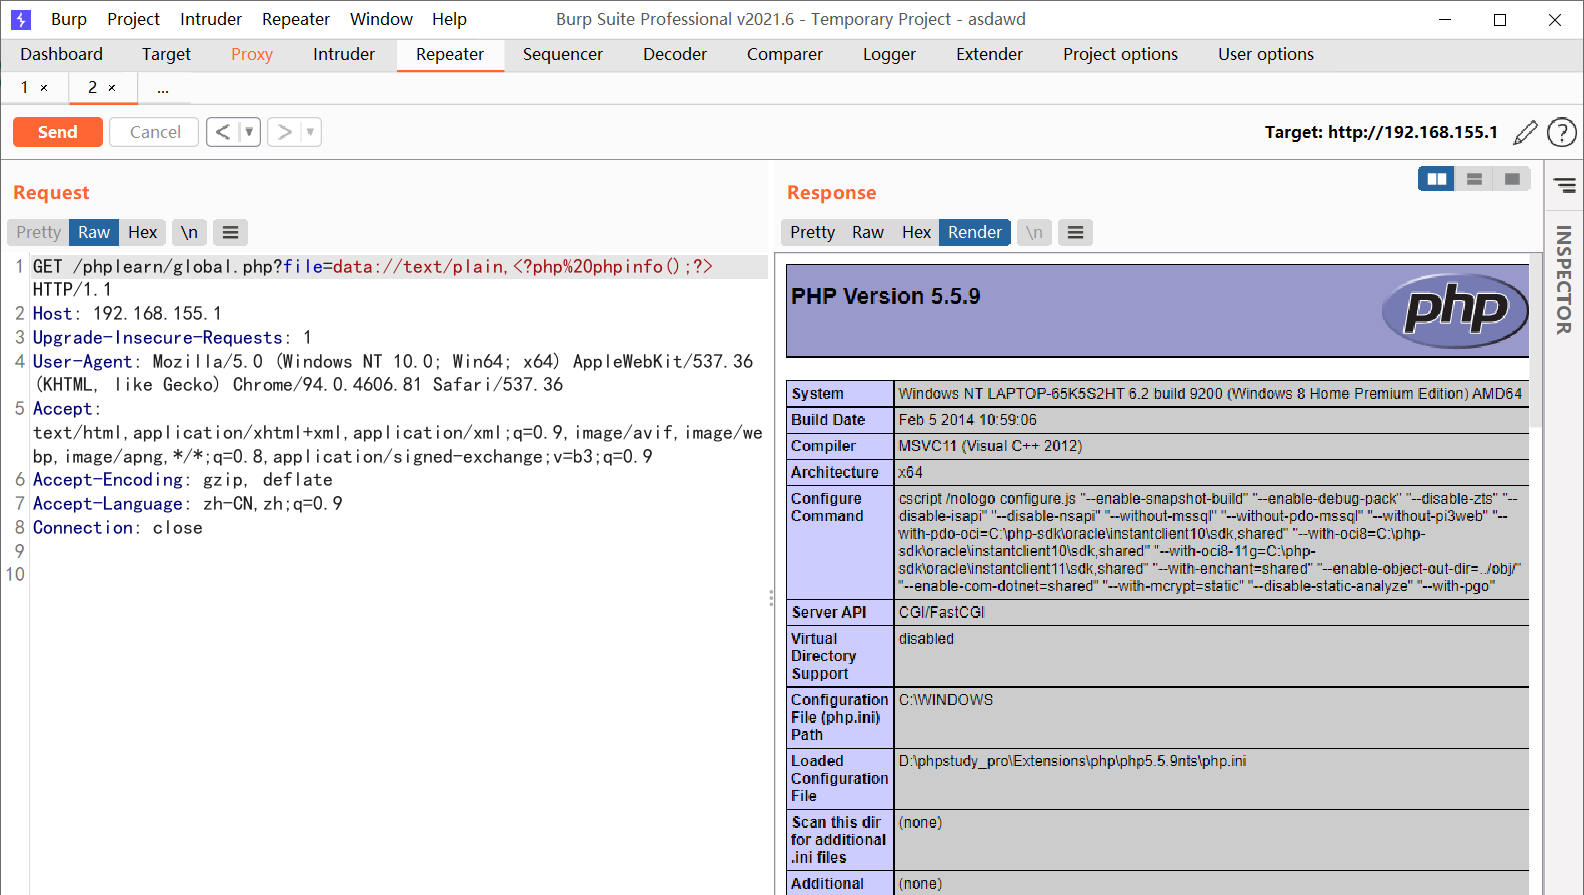The width and height of the screenshot is (1584, 895).
Task: Switch to the Target tab
Action: tap(166, 54)
